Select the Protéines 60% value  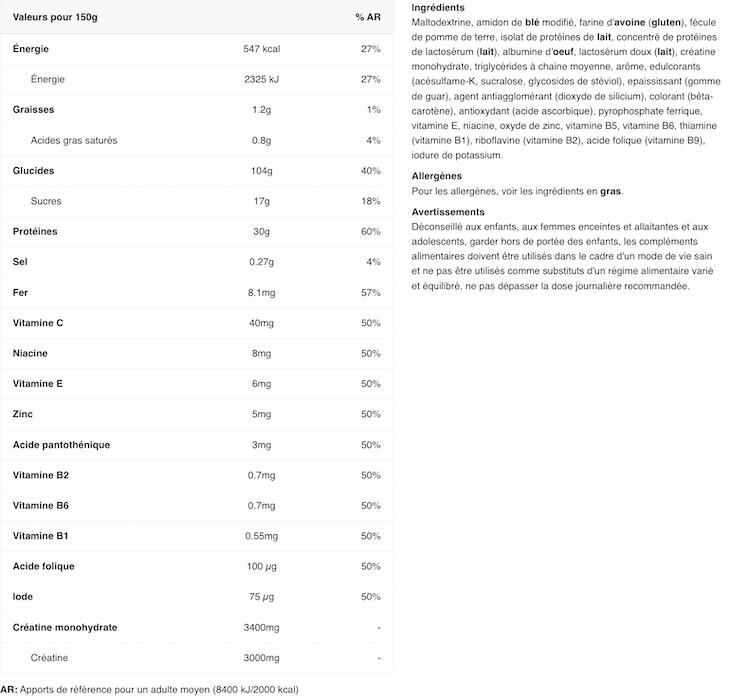[x=371, y=231]
